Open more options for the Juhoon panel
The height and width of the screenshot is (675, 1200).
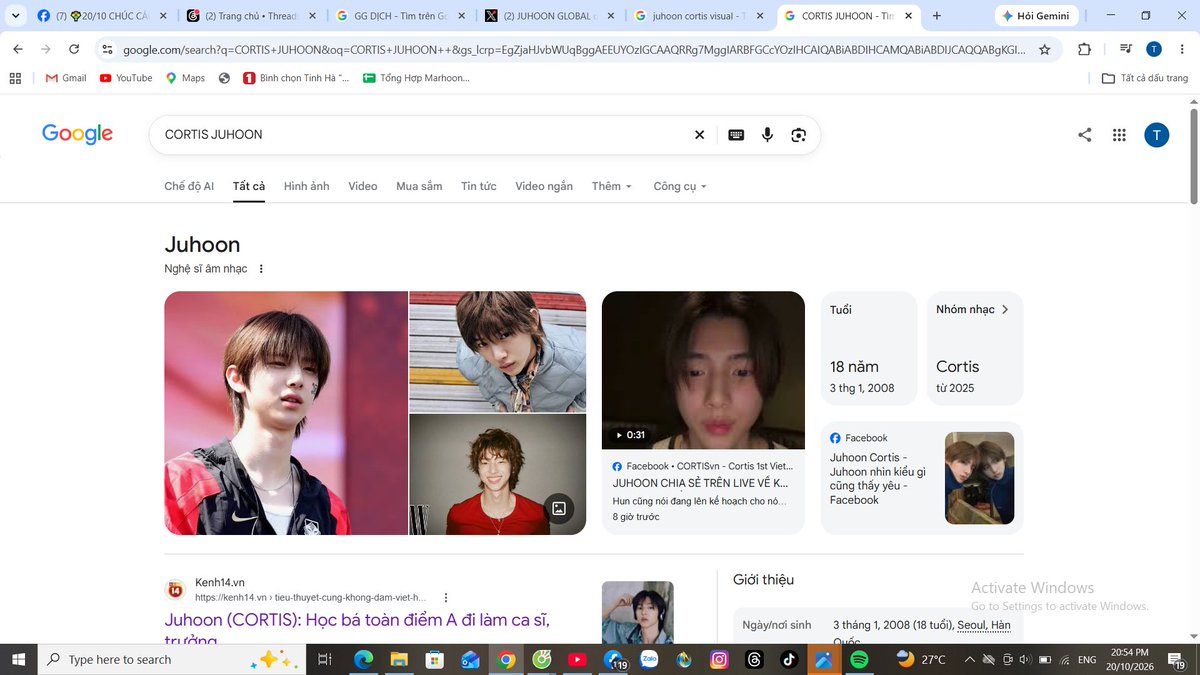[262, 269]
